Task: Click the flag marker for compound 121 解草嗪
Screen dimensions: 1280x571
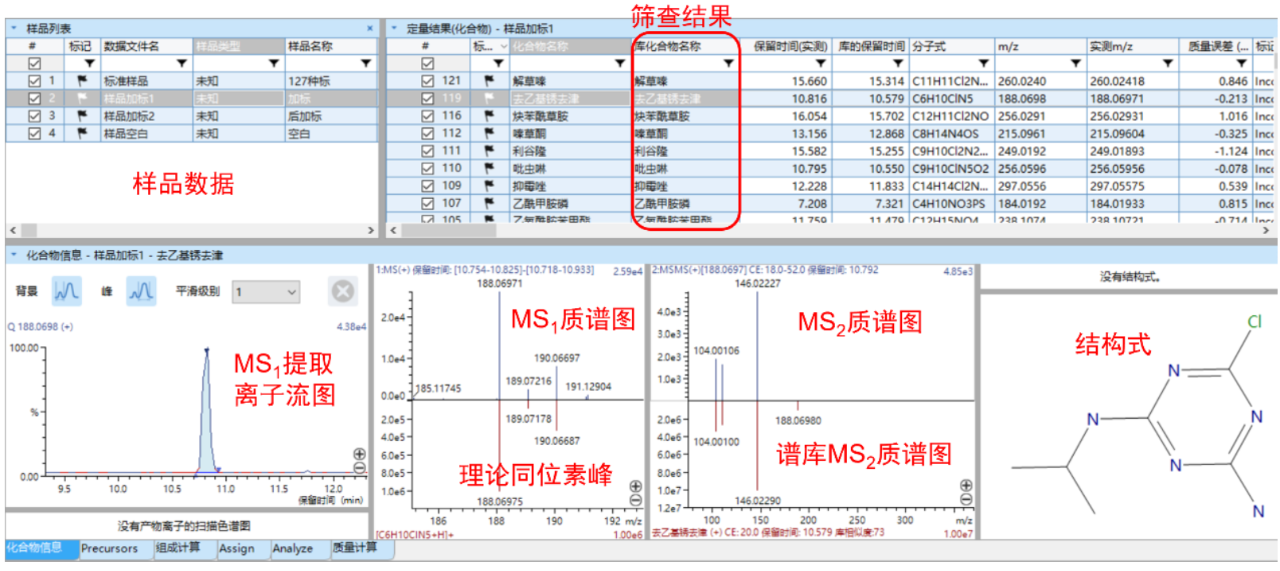Action: click(x=490, y=81)
